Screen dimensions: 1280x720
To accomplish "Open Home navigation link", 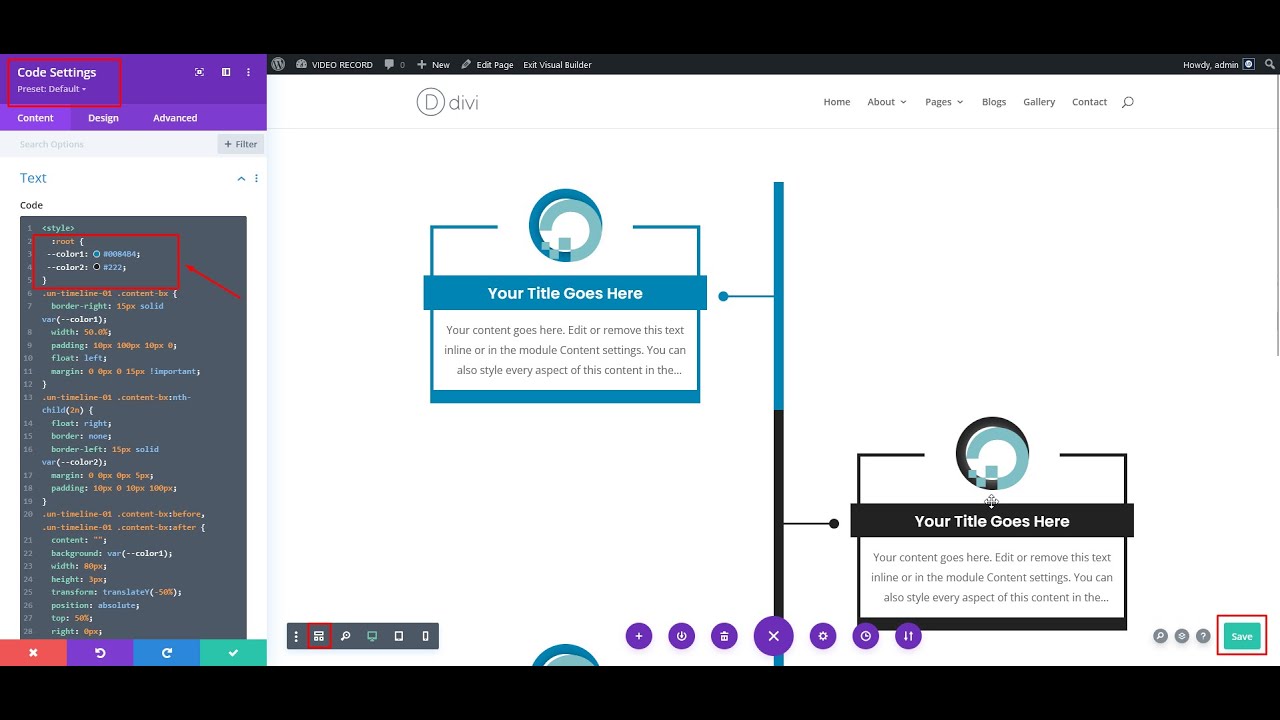I will click(837, 102).
